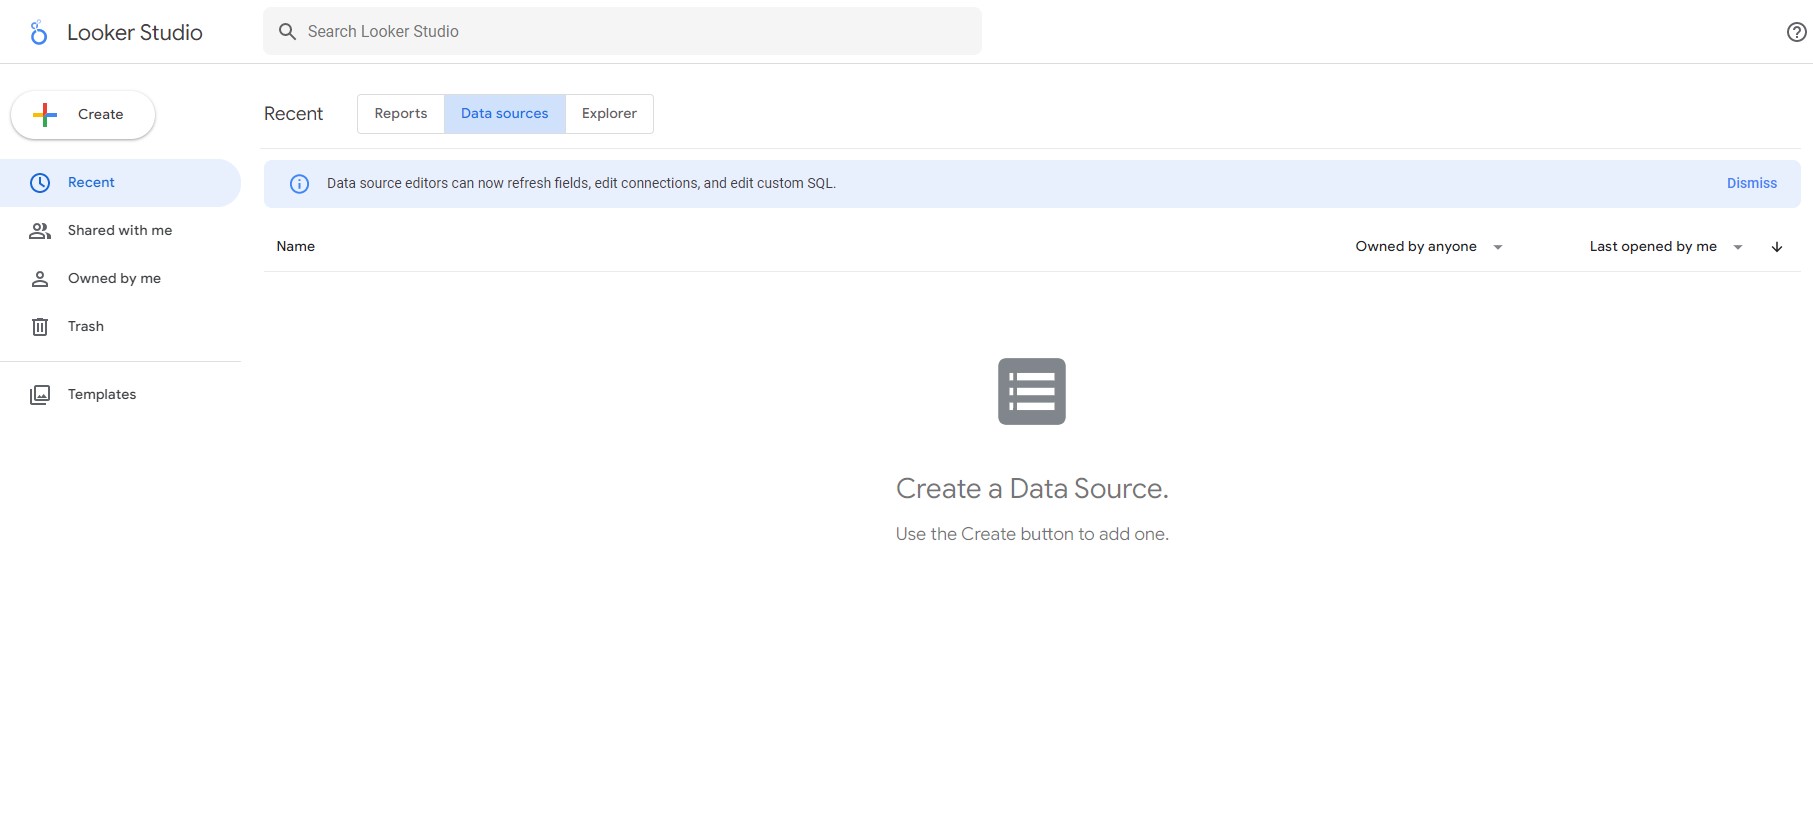The image size is (1813, 822).
Task: Click the Looker Studio logo icon
Action: pyautogui.click(x=38, y=33)
